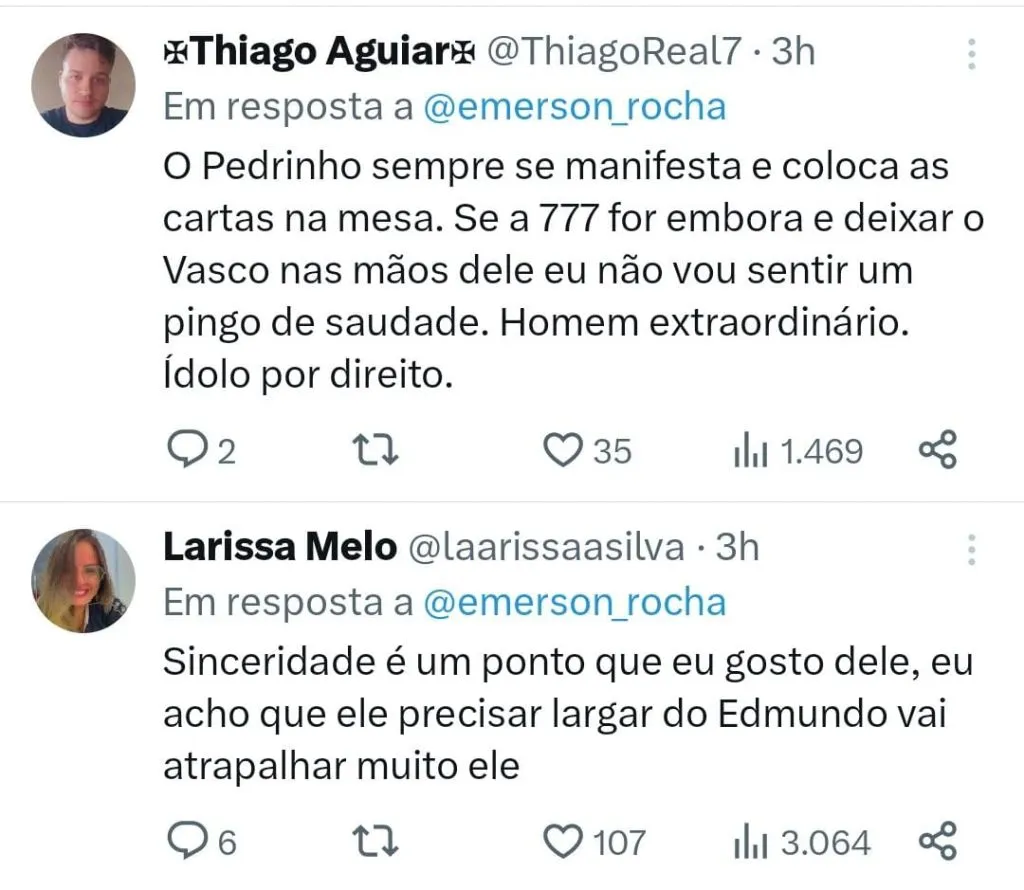This screenshot has height=890, width=1024.
Task: Click the Thiago Aguiar display name
Action: click(318, 53)
